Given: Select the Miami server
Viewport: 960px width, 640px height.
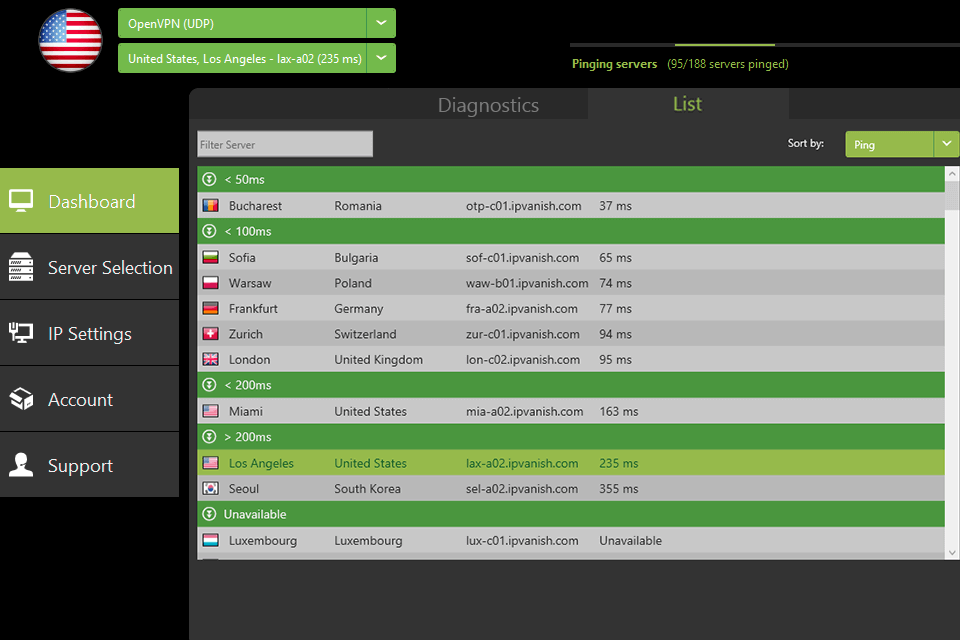Looking at the screenshot, I should pyautogui.click(x=571, y=411).
